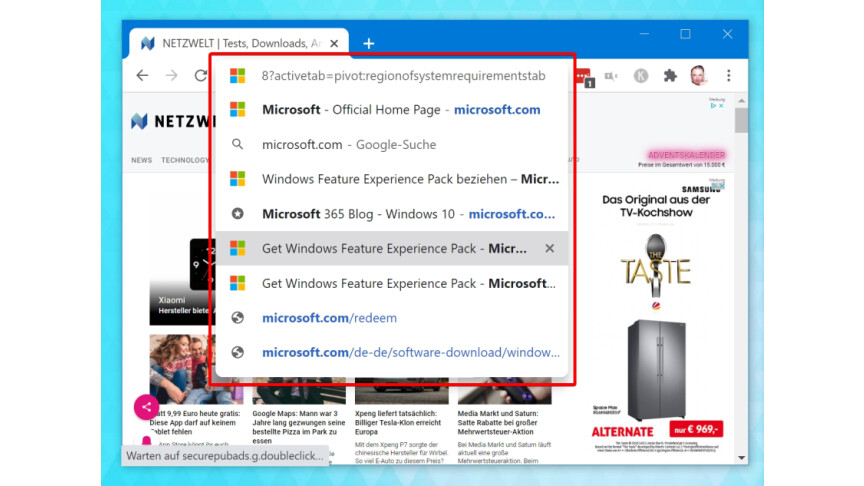Select the NETZWELT browser tab
Viewport: 864px width, 486px height.
coord(239,44)
